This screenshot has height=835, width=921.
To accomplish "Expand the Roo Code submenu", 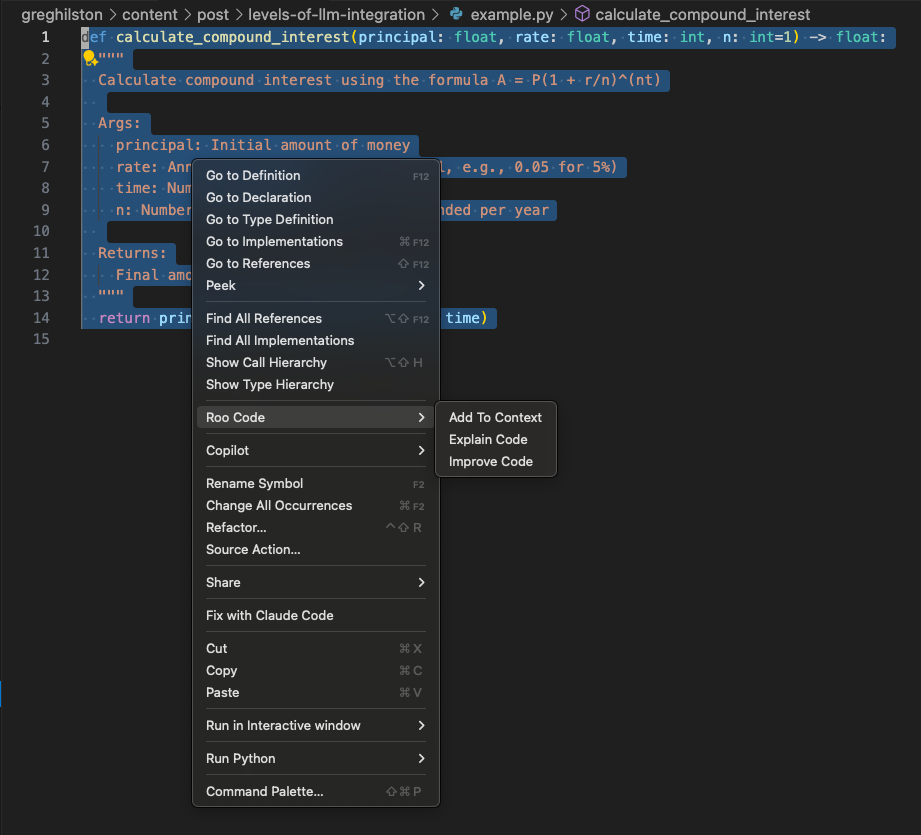I will pos(315,418).
